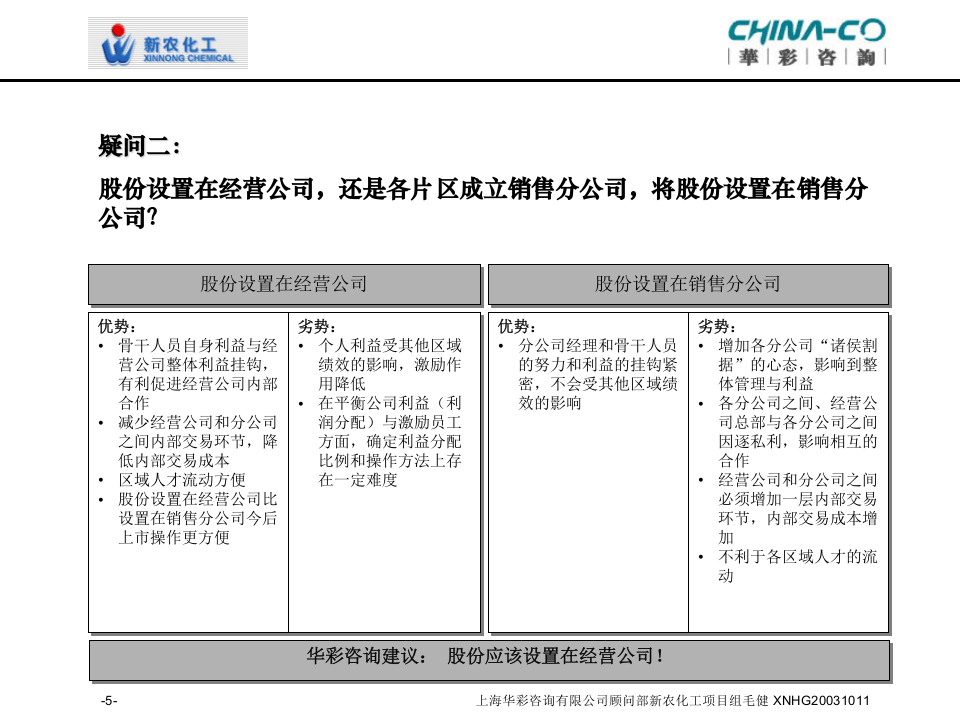Screen dimensions: 960x720
Task: Click bullet text 分公司经理和骨干人员的努力和利益
Action: point(598,374)
